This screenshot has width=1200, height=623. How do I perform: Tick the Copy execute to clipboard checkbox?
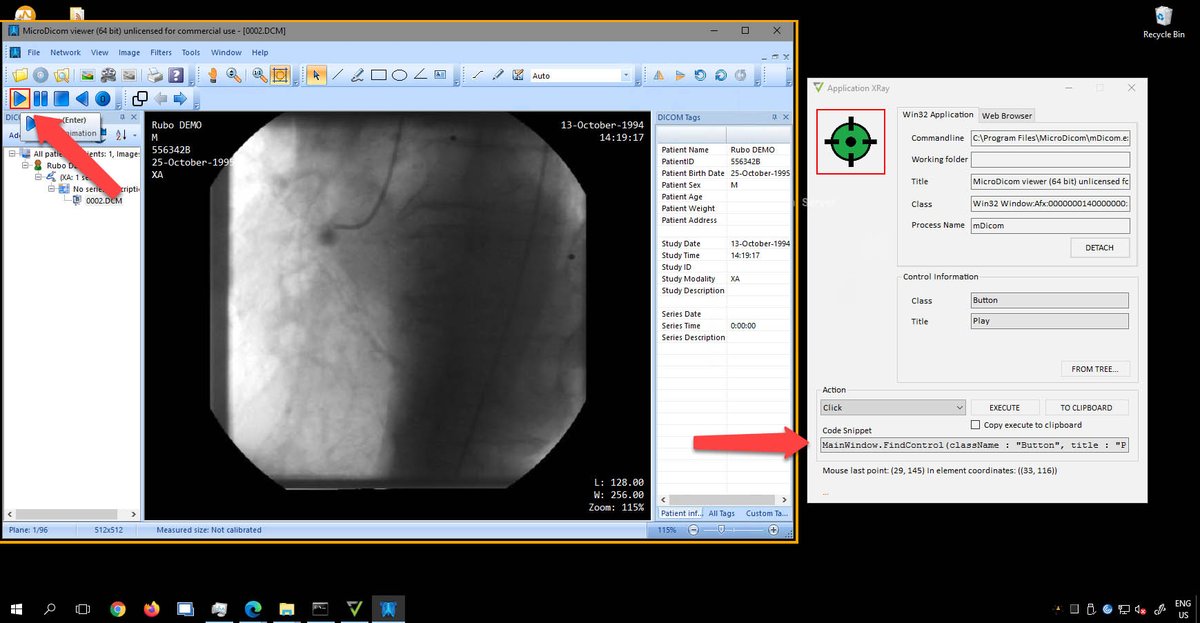[975, 425]
